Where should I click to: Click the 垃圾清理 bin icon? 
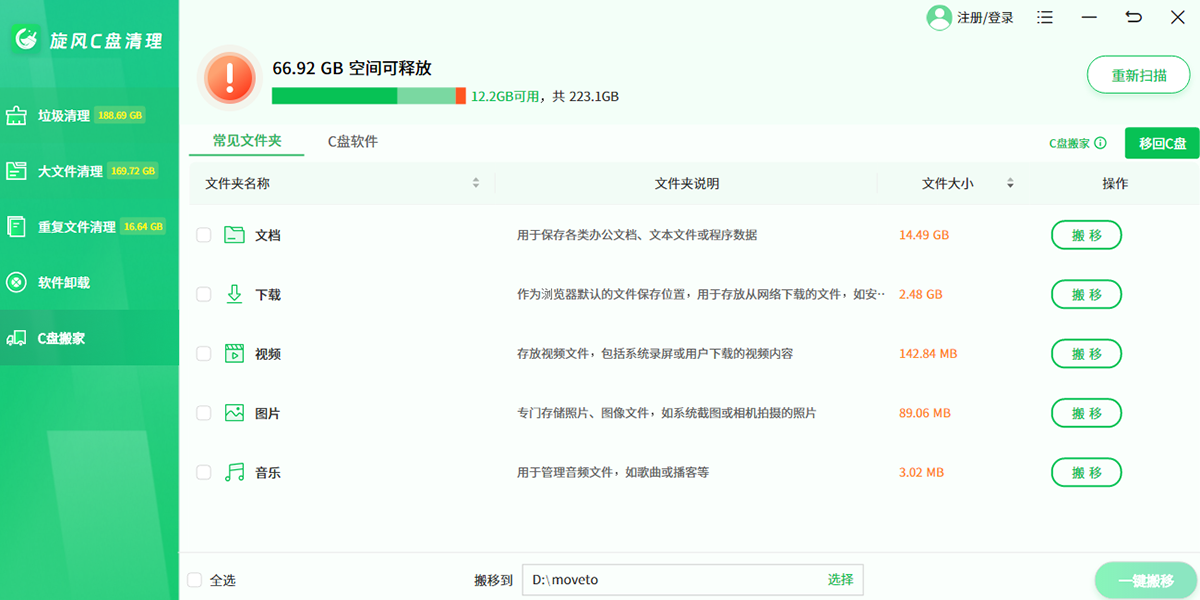(x=16, y=116)
